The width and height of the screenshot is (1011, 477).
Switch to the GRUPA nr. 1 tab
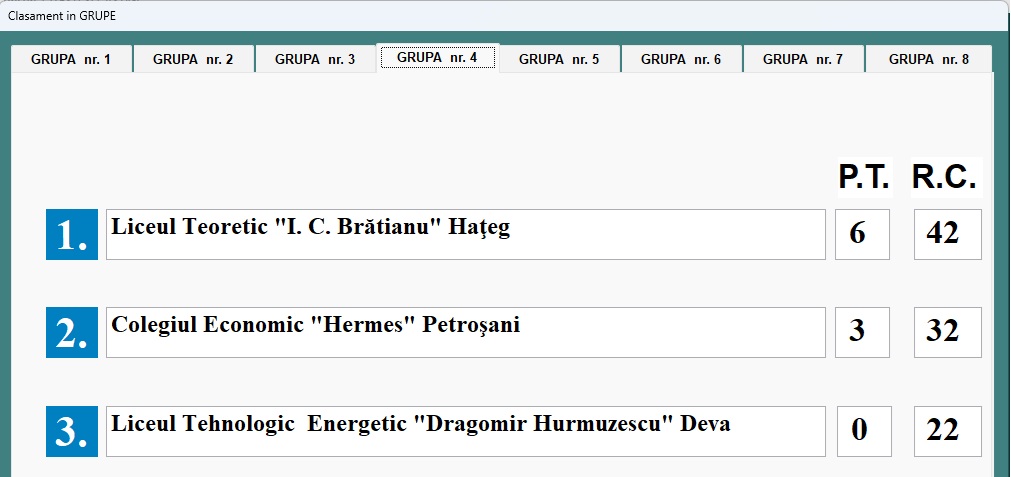(70, 59)
